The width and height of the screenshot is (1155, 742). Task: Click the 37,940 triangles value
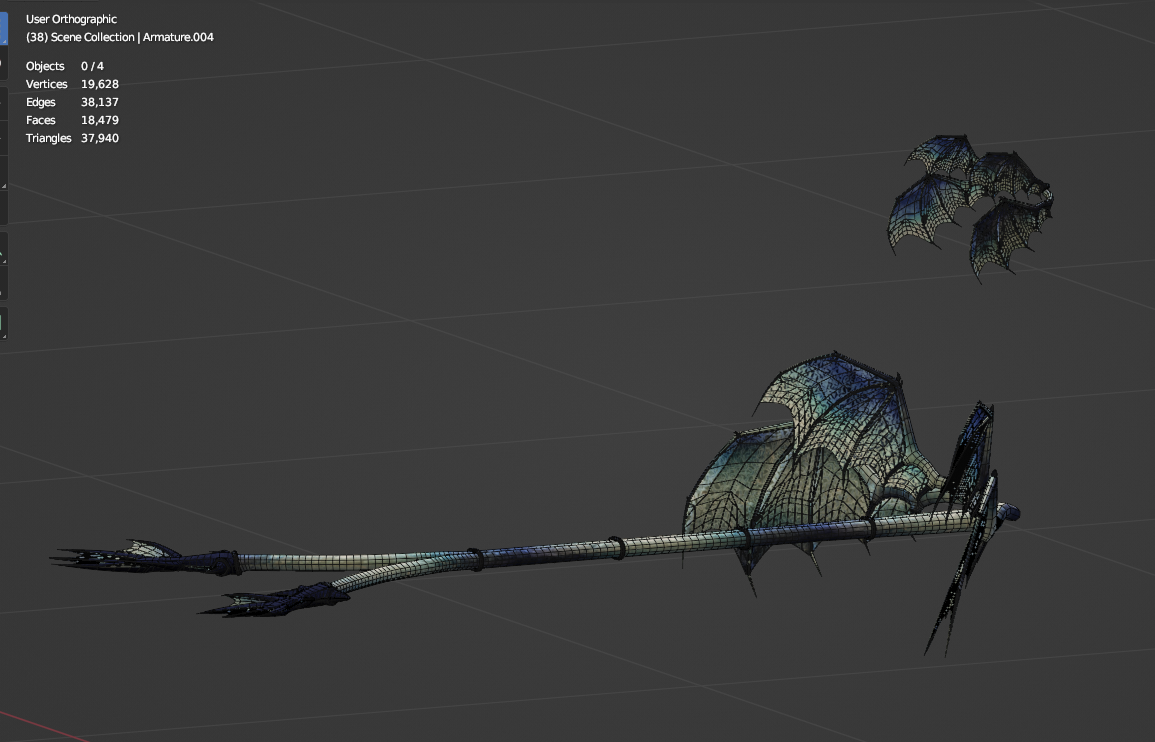point(99,138)
